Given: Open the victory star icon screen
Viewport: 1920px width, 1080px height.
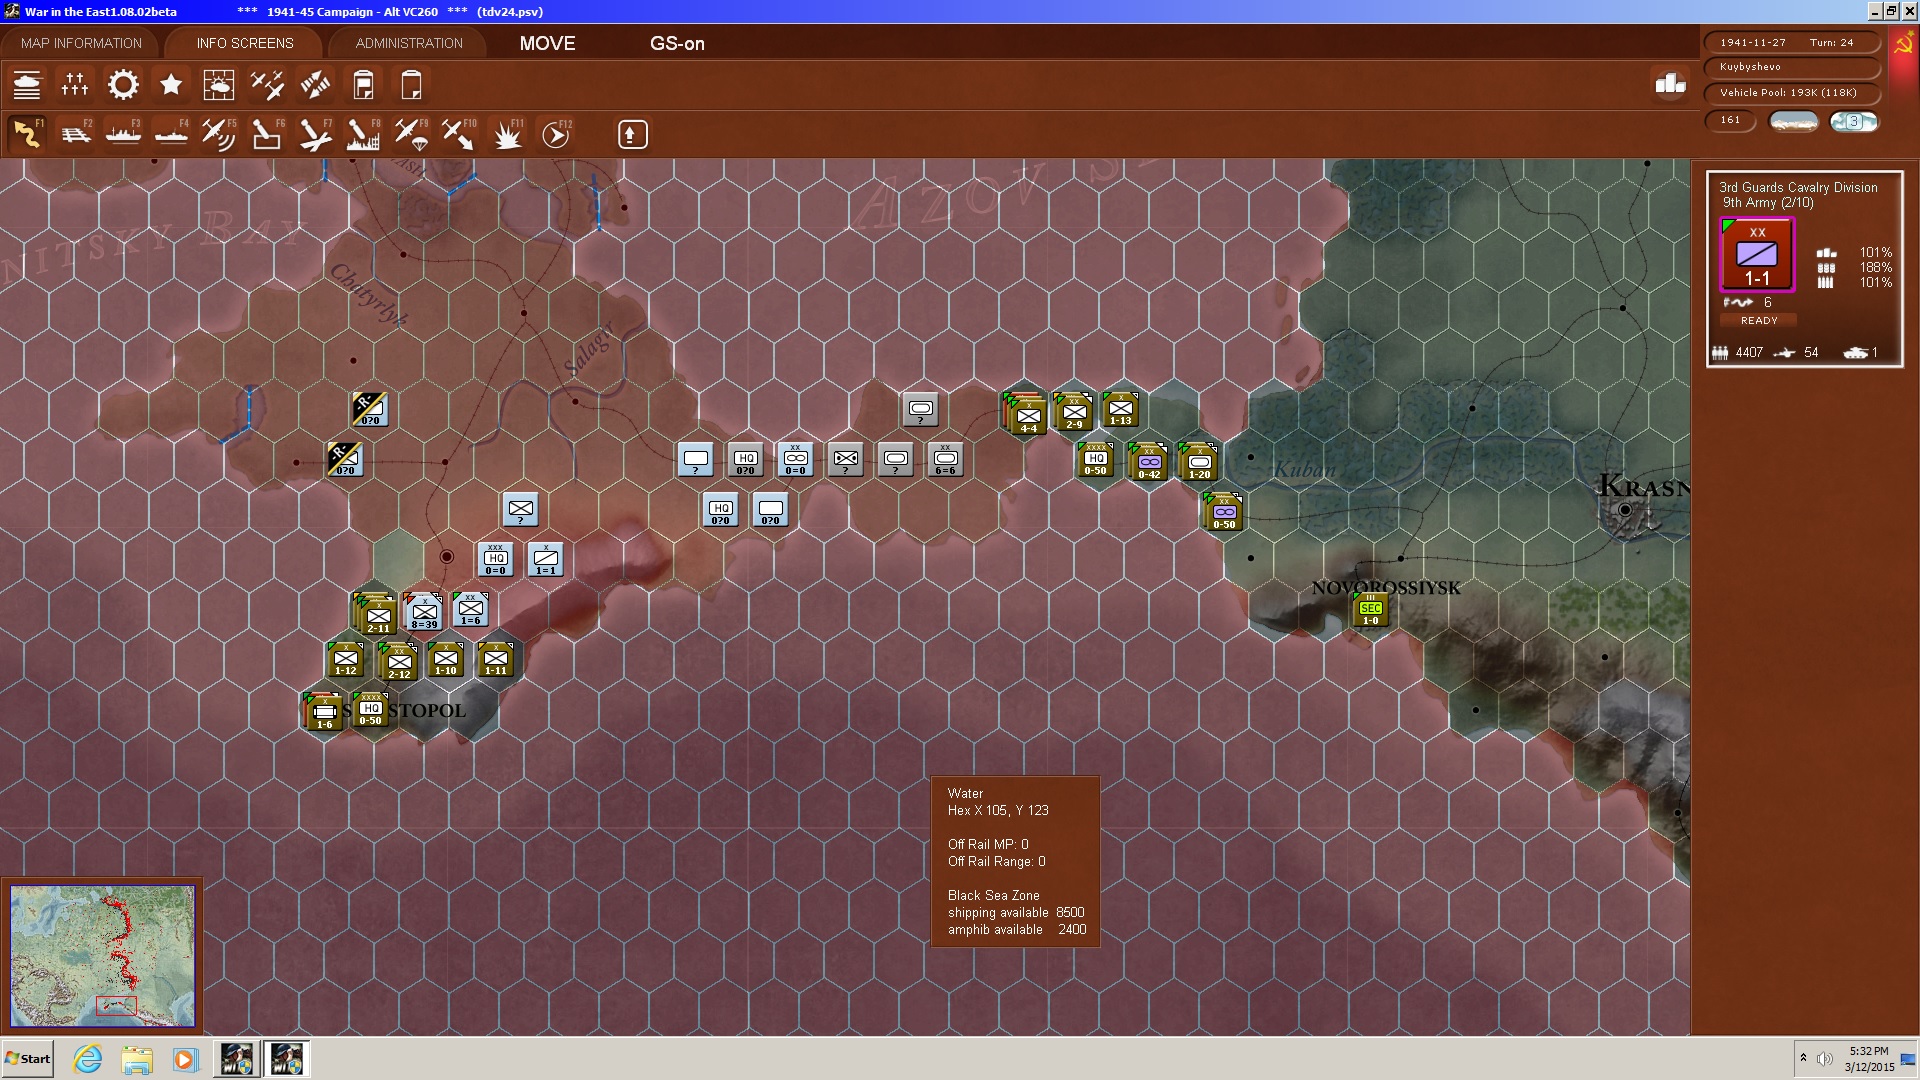Looking at the screenshot, I should [x=171, y=85].
